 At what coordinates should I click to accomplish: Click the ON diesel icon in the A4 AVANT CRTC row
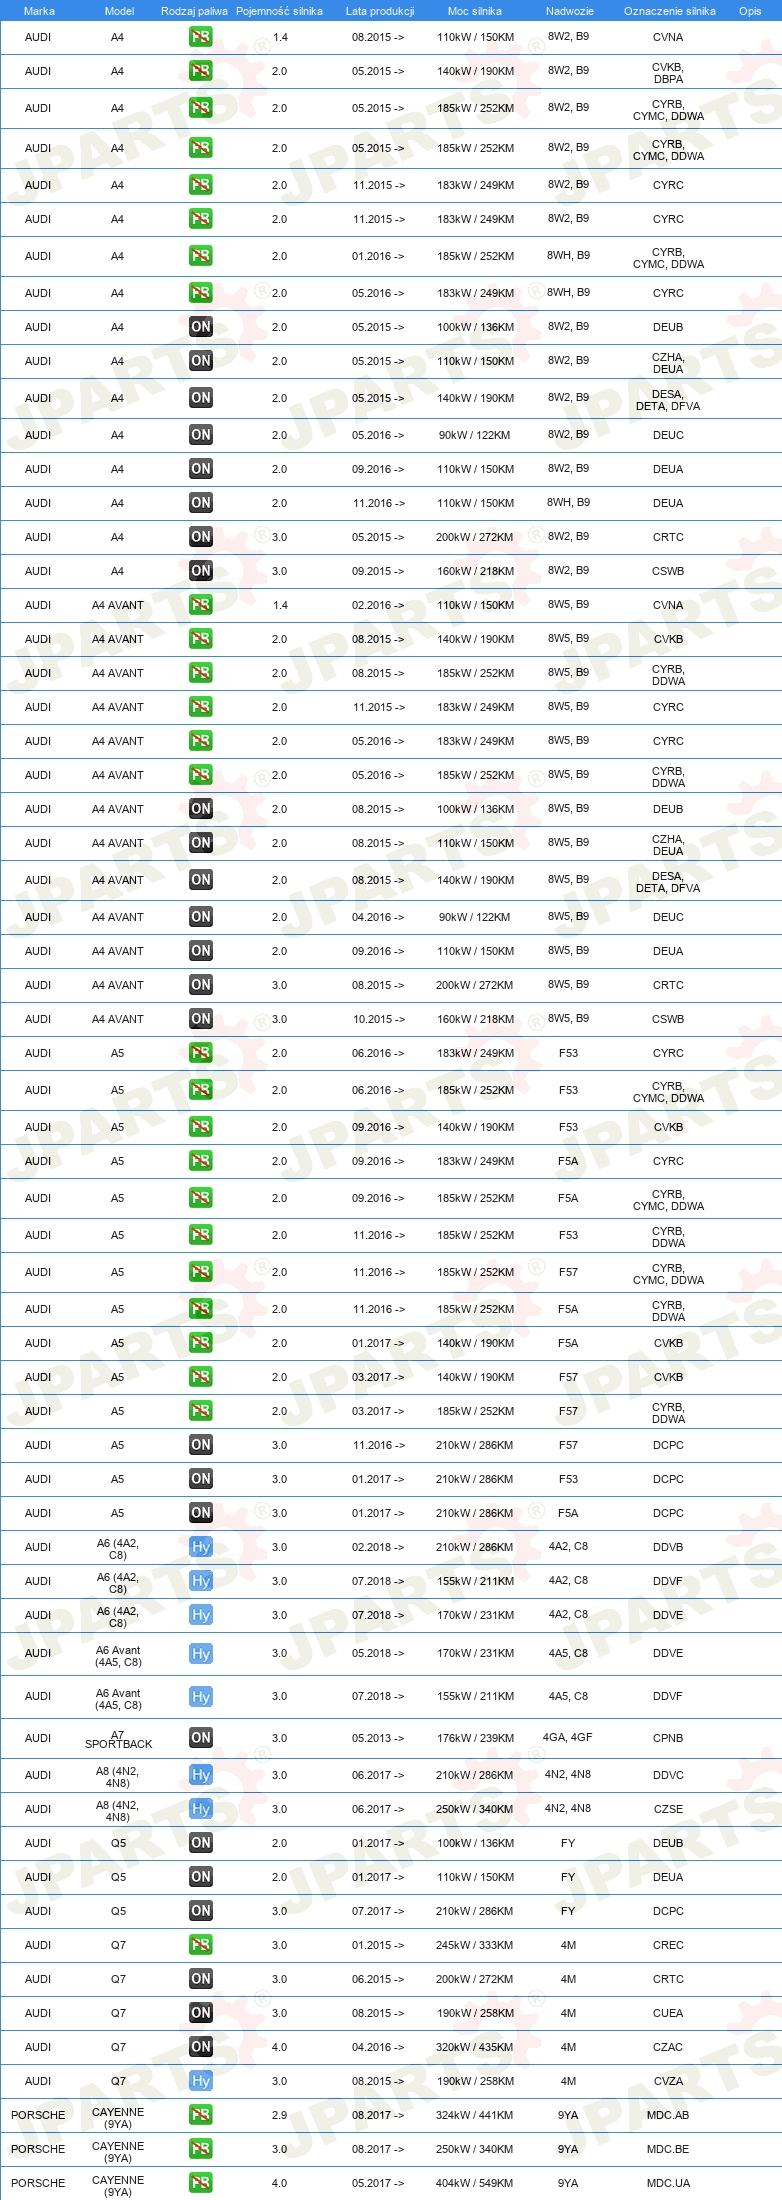coord(201,985)
